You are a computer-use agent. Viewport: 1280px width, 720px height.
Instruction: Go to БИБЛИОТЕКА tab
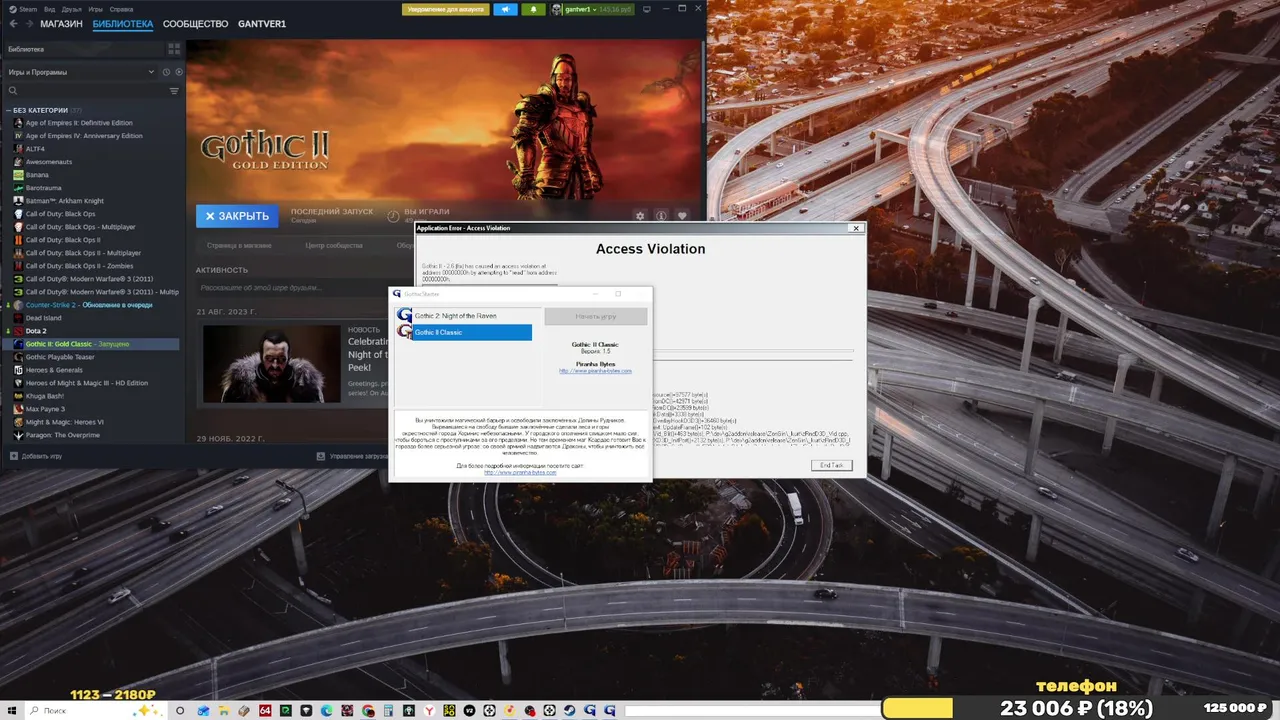click(x=123, y=24)
